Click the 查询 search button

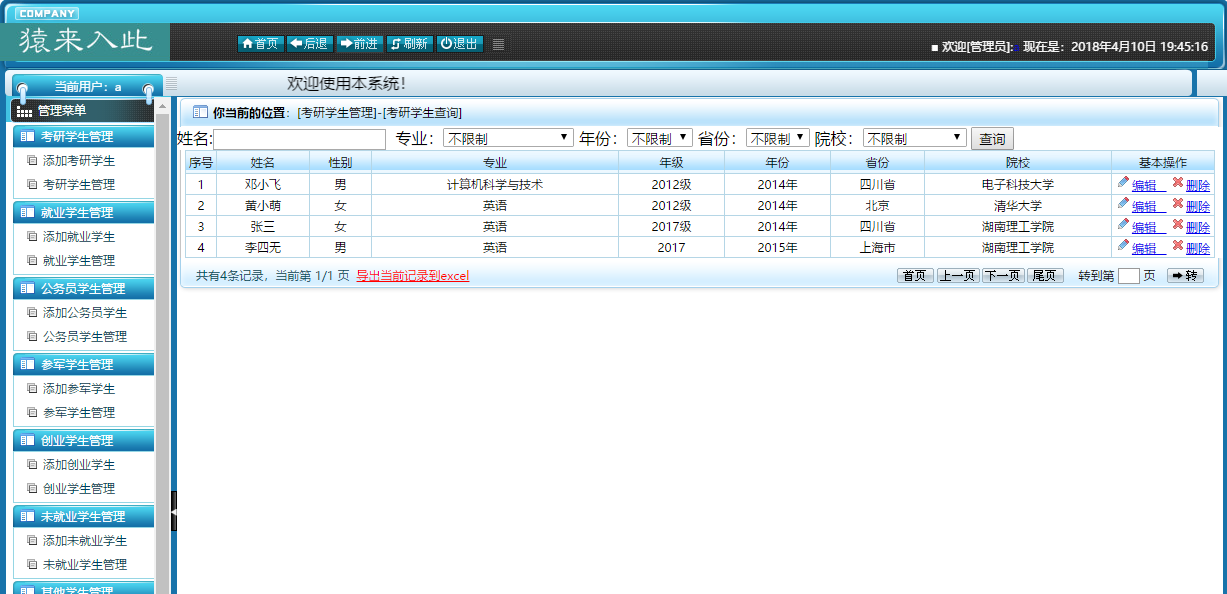pyautogui.click(x=992, y=139)
